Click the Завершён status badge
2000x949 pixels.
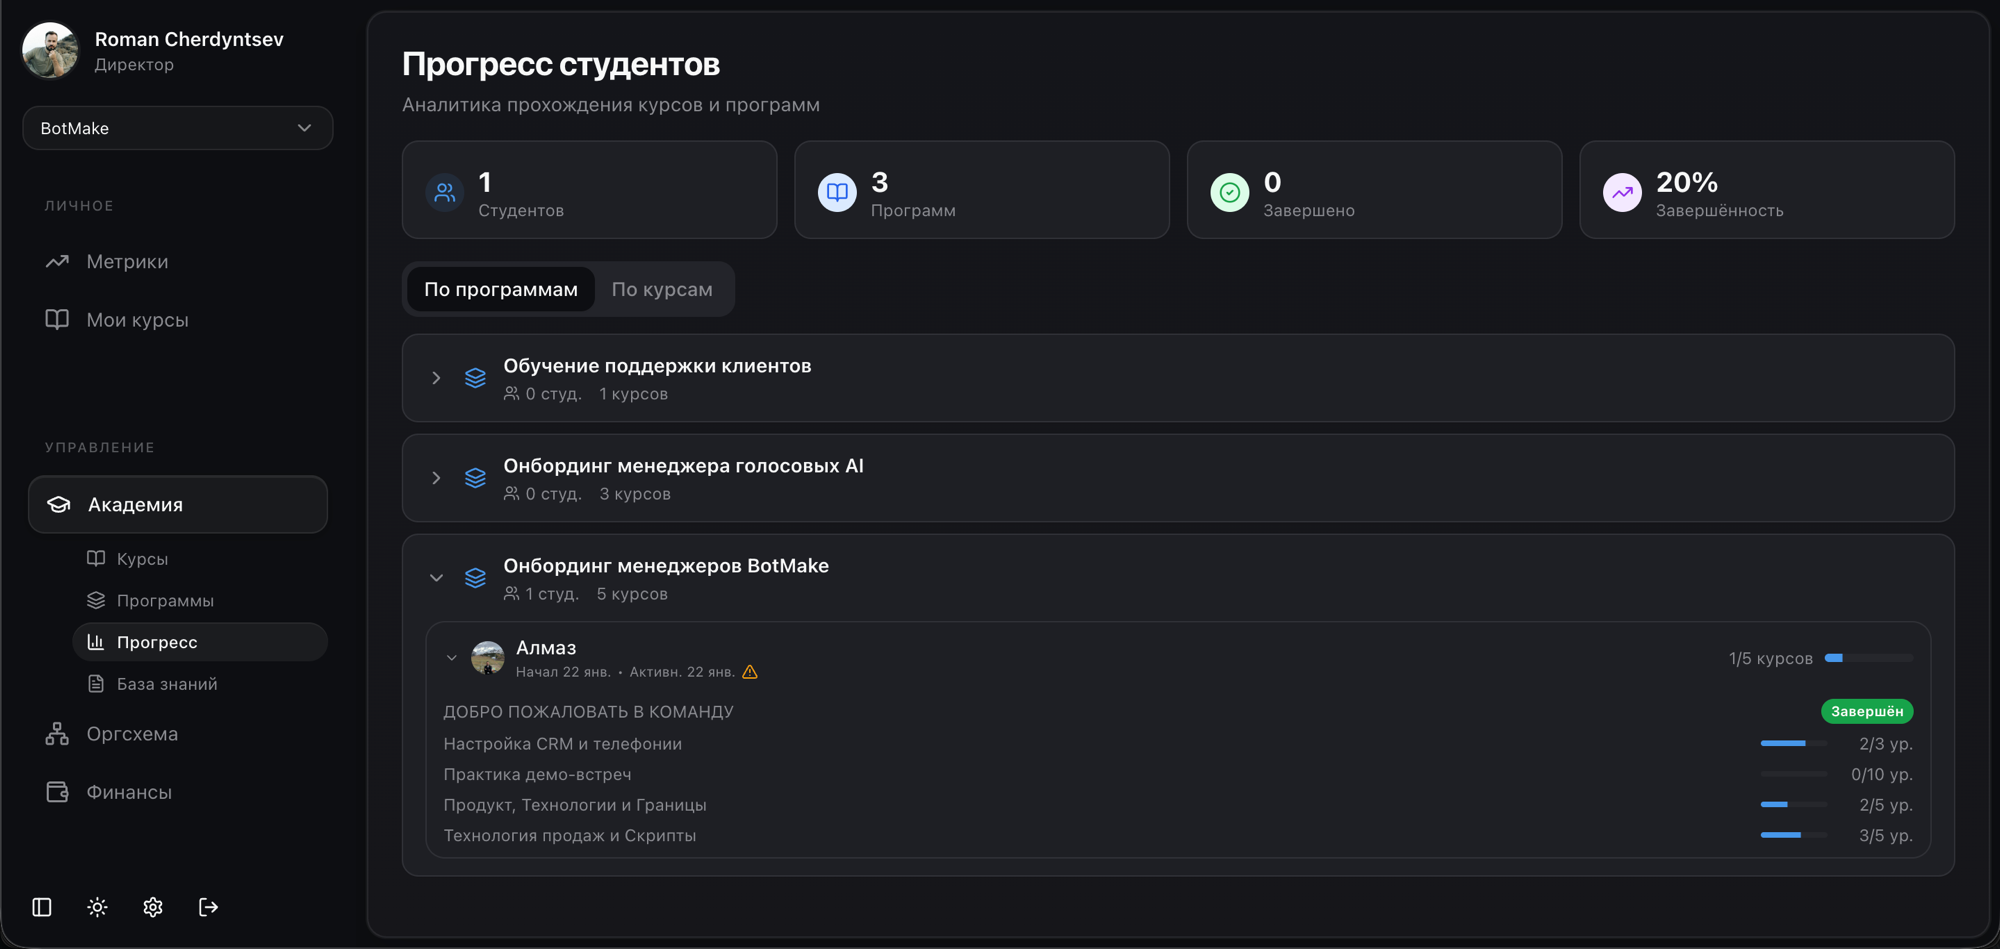tap(1866, 711)
